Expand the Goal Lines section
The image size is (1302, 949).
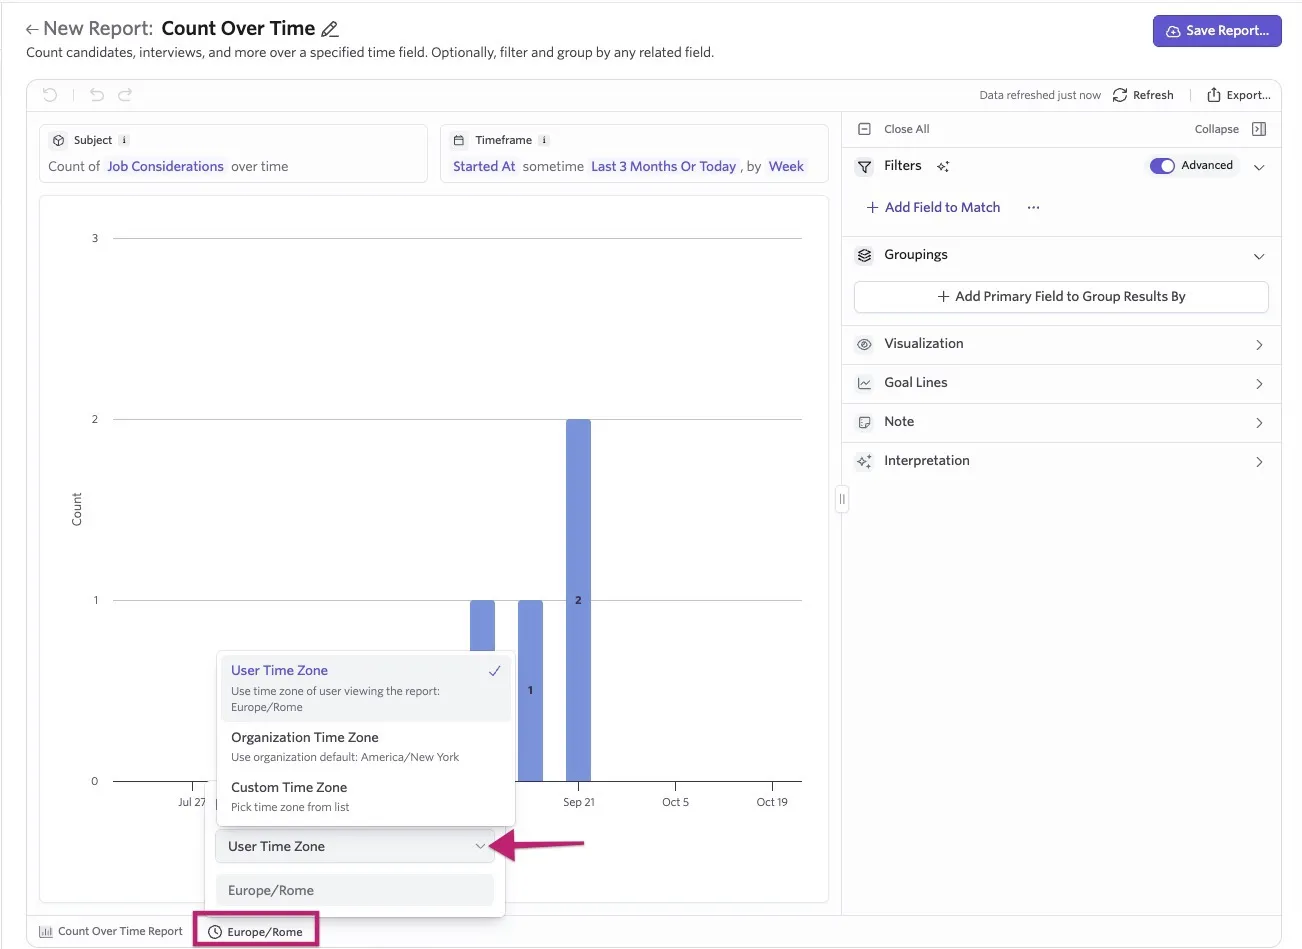pos(1061,383)
